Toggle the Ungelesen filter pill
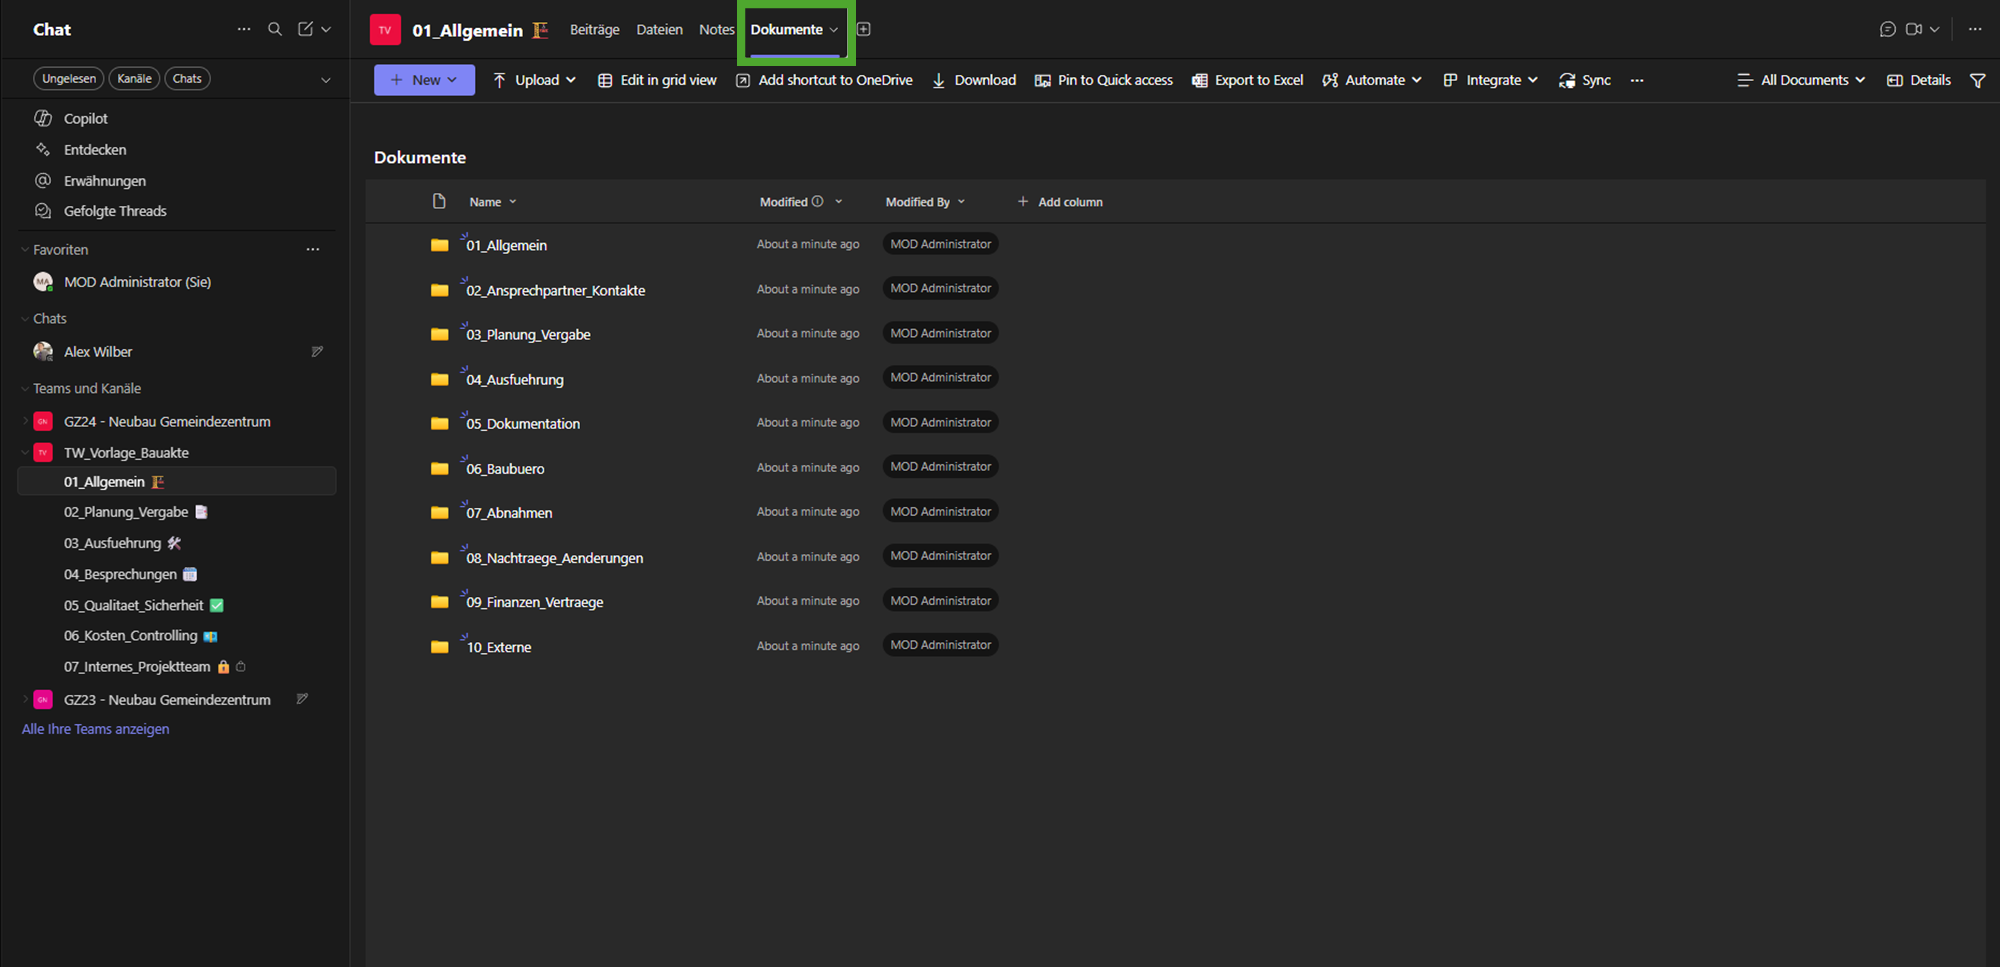This screenshot has width=2000, height=967. tap(69, 78)
